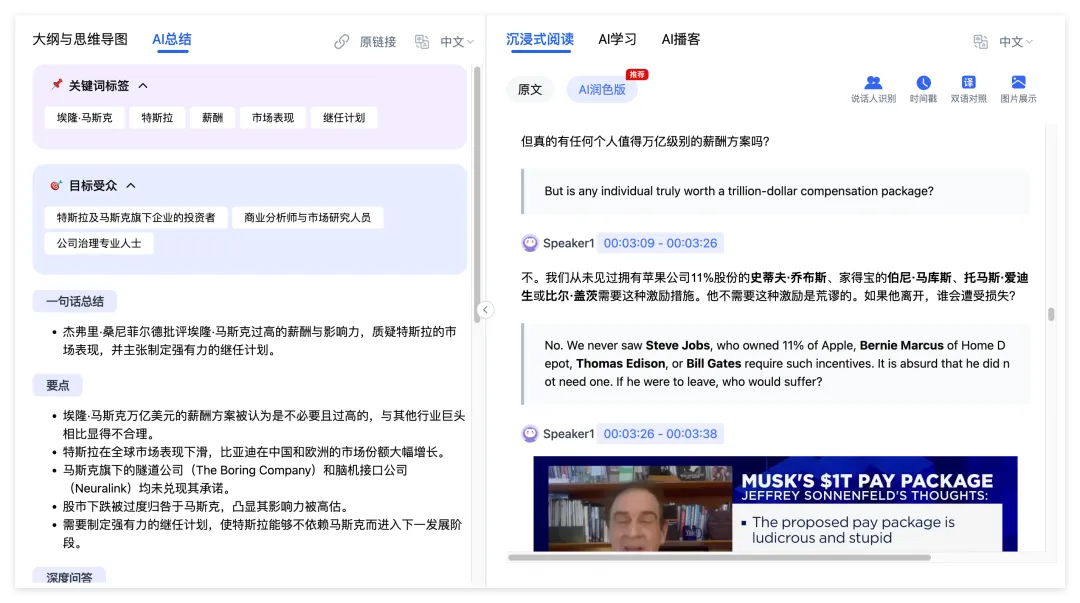Click the translate icon in right panel header
The width and height of the screenshot is (1080, 603).
[981, 42]
